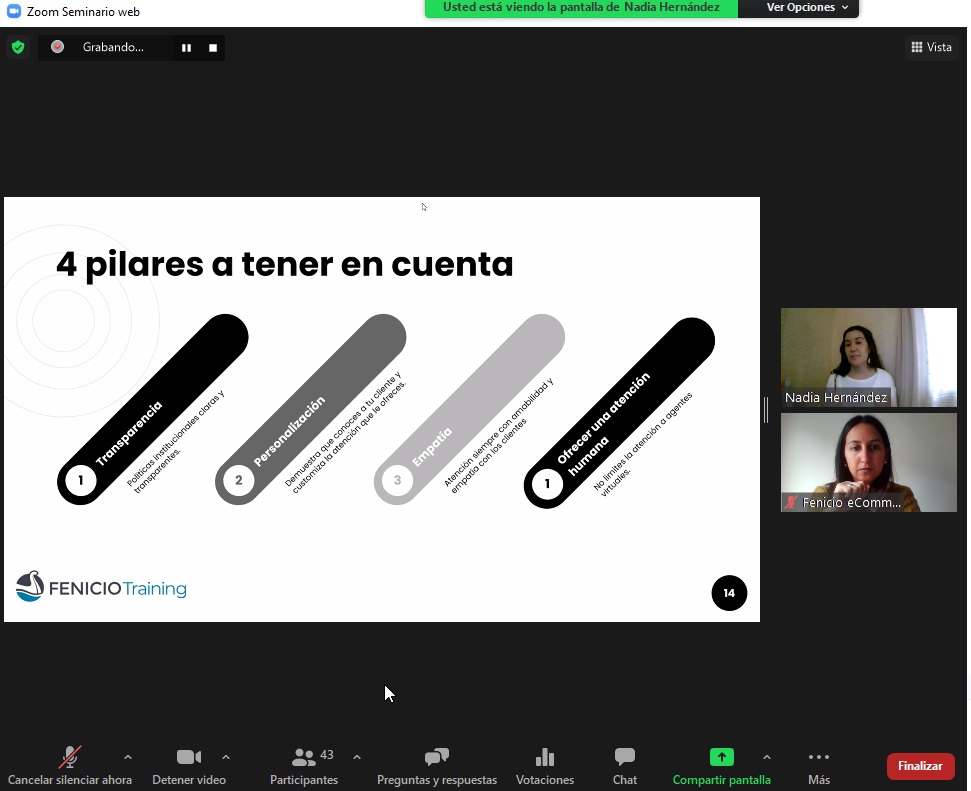Image resolution: width=971 pixels, height=791 pixels.
Task: Select Nadia Hernández video thumbnail
Action: 868,357
